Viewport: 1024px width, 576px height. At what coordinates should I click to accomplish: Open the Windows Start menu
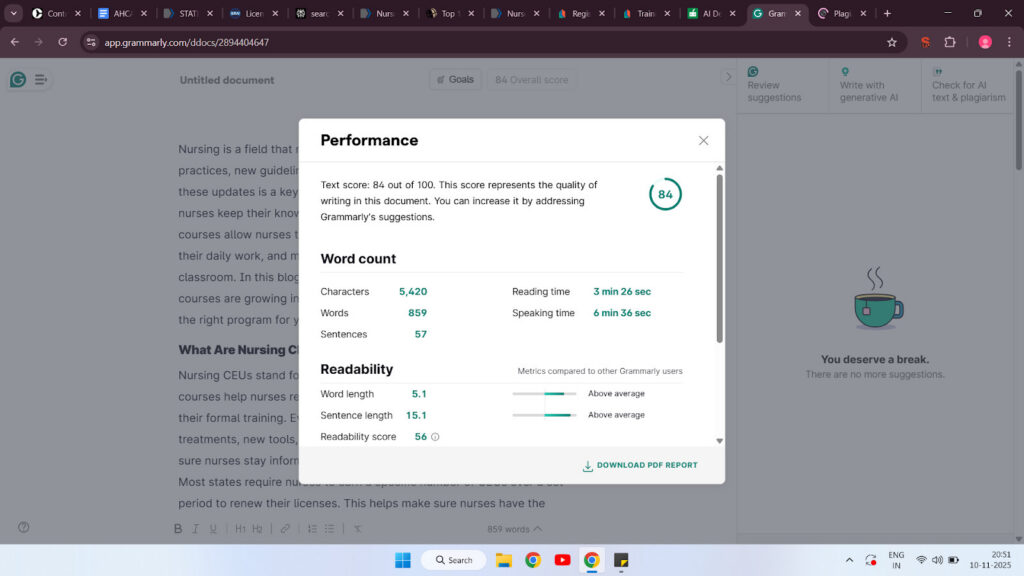coord(402,560)
